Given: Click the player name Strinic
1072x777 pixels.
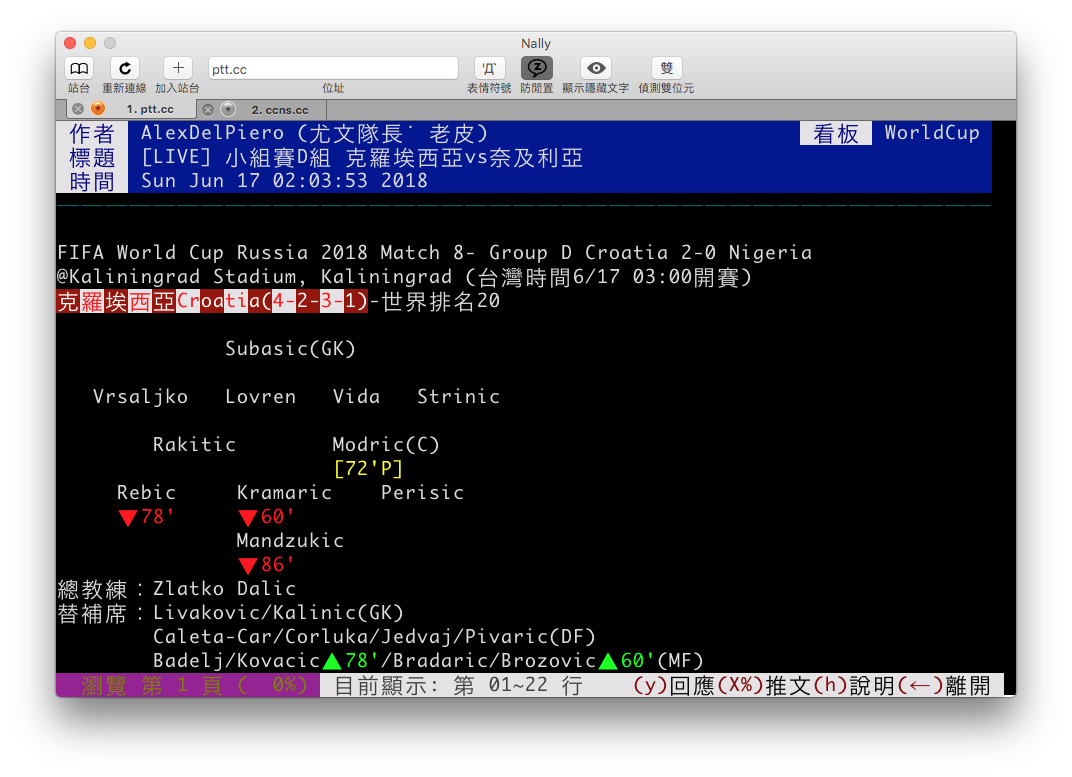Looking at the screenshot, I should coord(459,397).
